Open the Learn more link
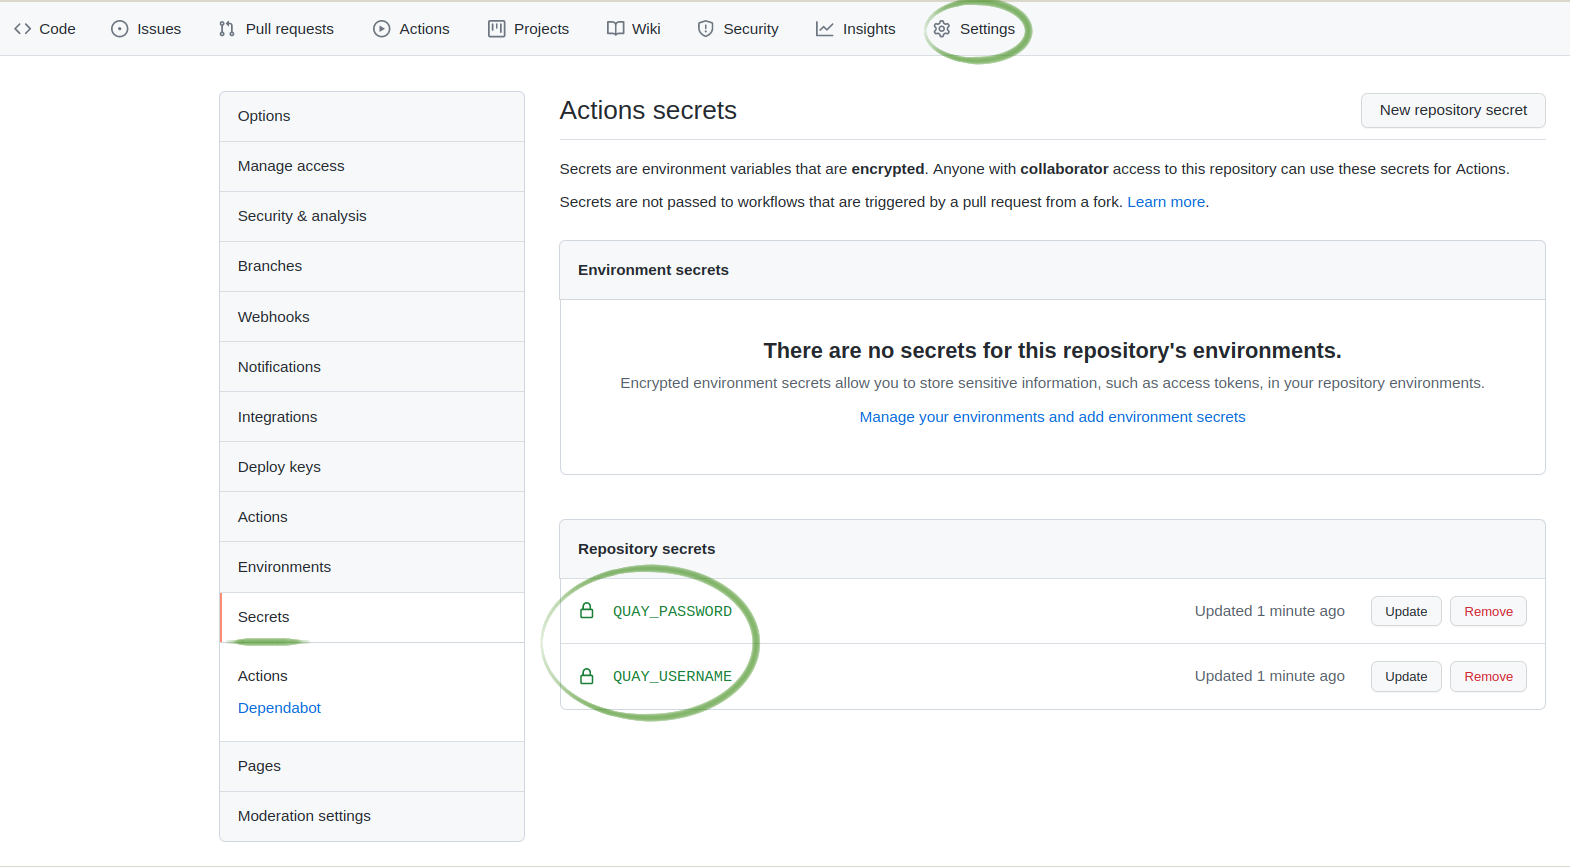This screenshot has height=867, width=1570. (x=1166, y=202)
